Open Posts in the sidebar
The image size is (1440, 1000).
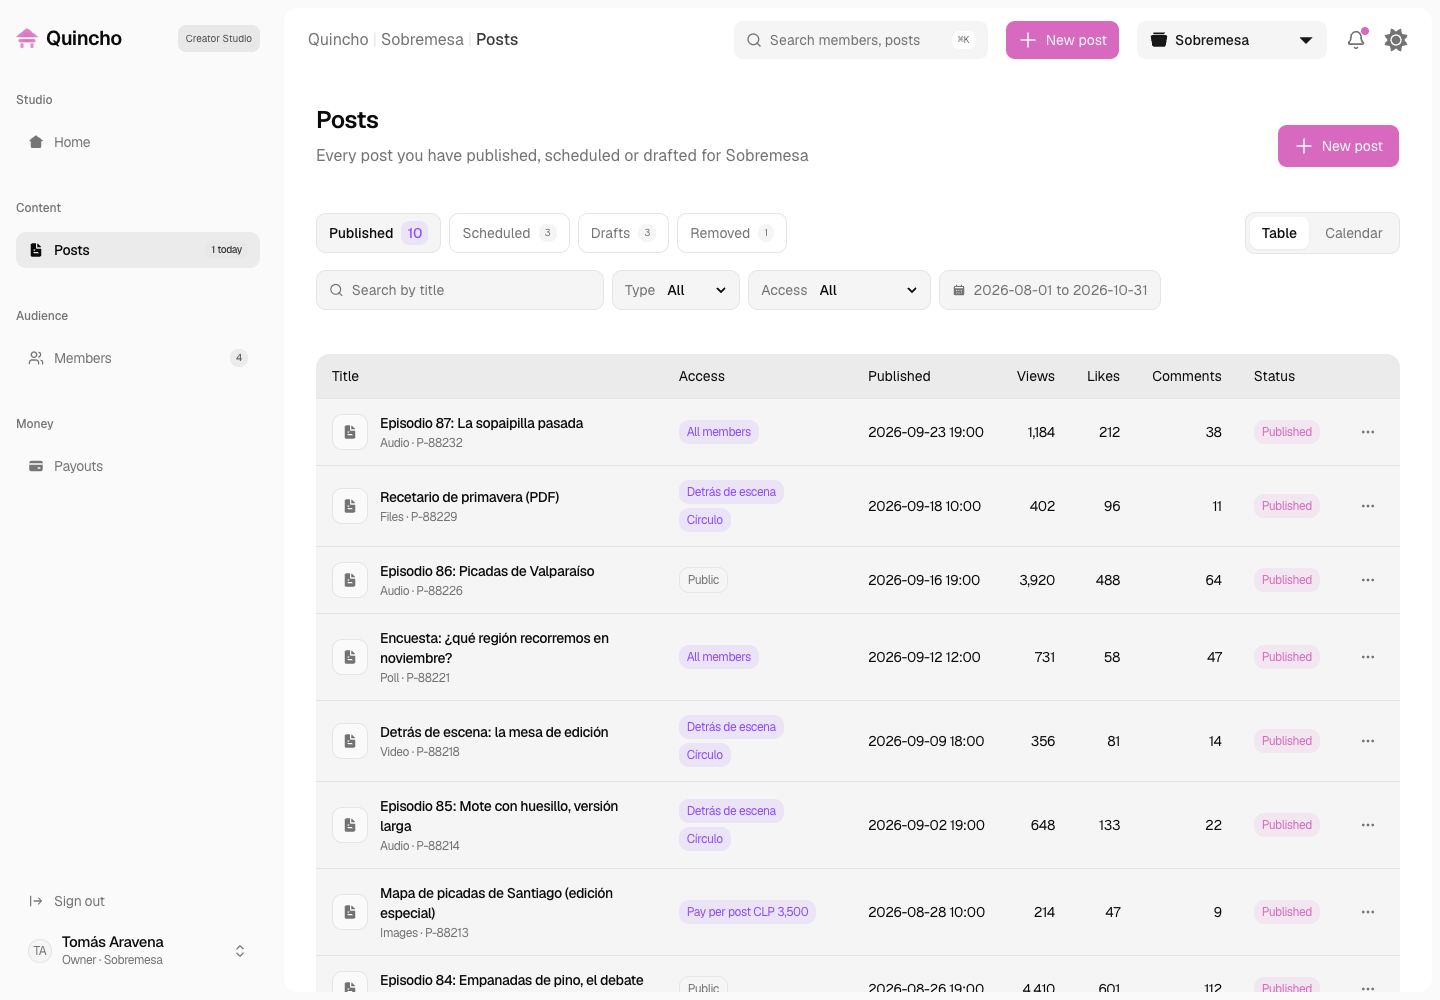coord(138,250)
